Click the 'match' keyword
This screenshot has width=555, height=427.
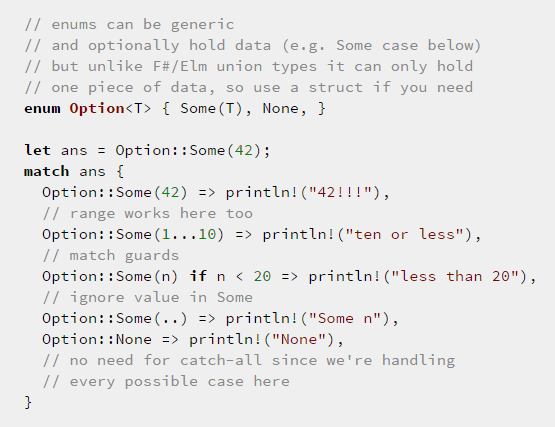click(46, 171)
